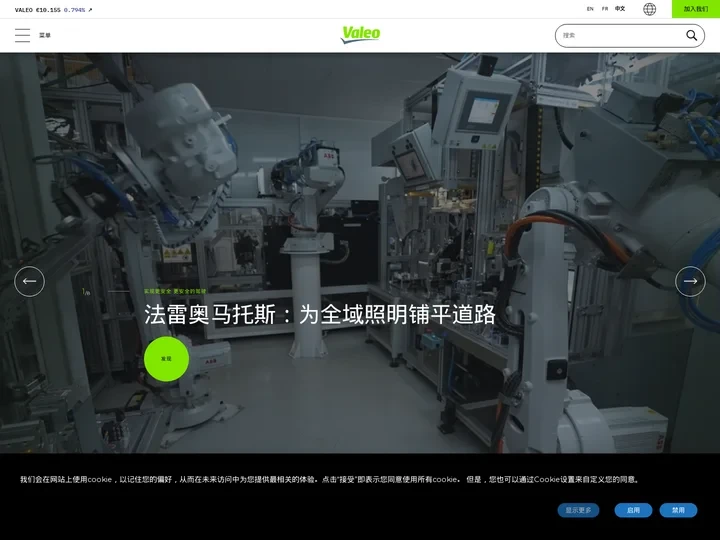
Task: Click the green 发现 circle button
Action: 166,359
